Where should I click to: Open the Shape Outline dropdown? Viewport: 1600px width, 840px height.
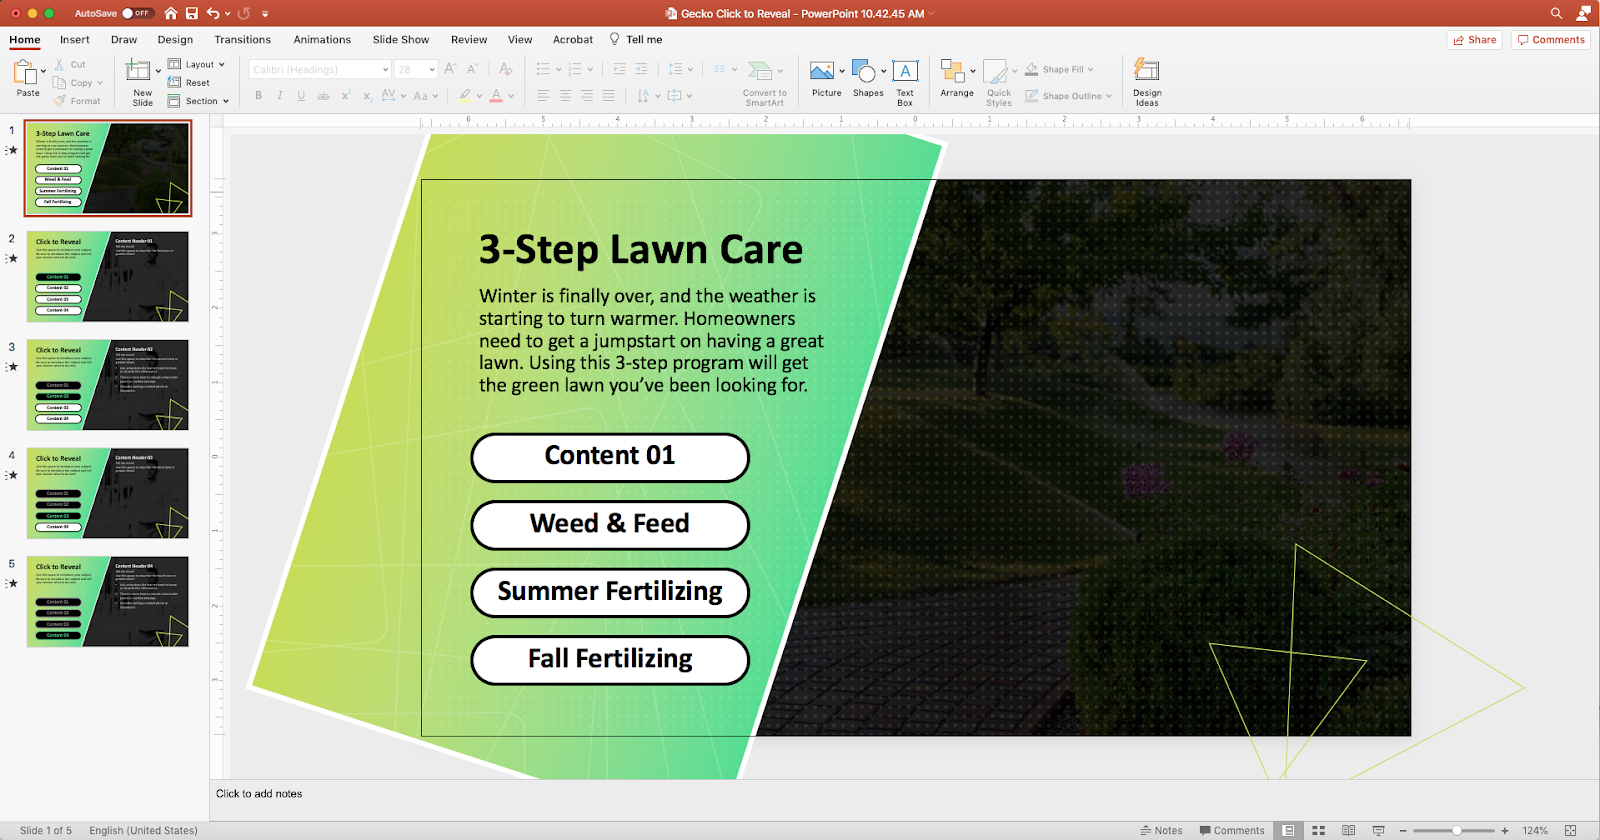[1068, 96]
